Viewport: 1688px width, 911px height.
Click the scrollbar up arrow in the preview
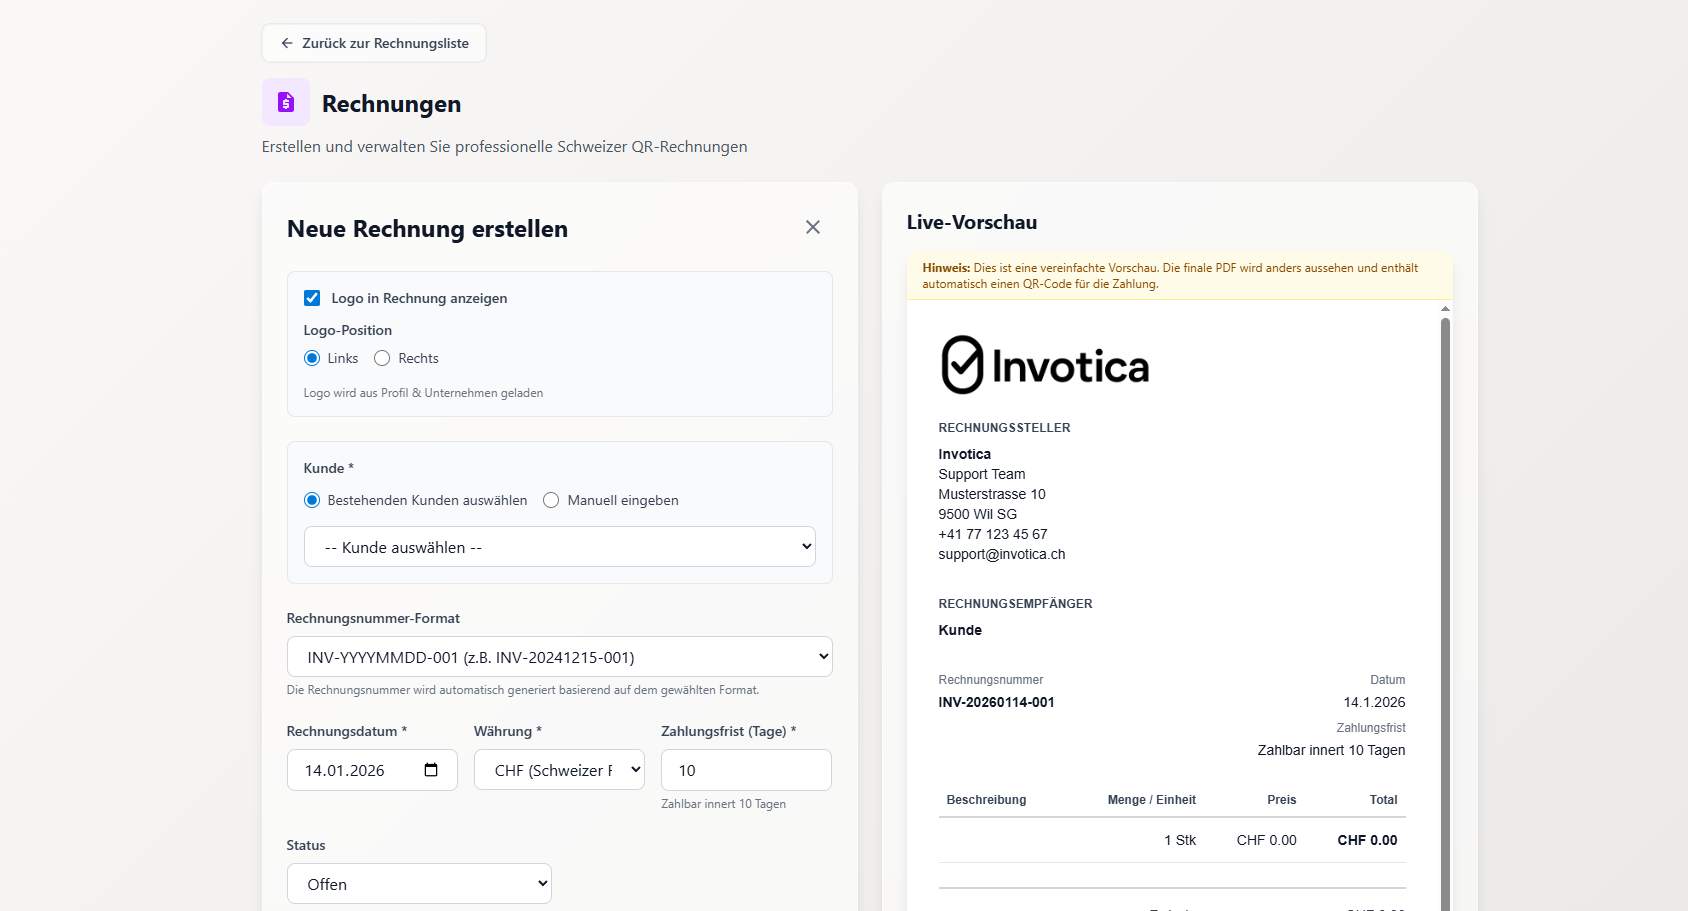pyautogui.click(x=1445, y=310)
